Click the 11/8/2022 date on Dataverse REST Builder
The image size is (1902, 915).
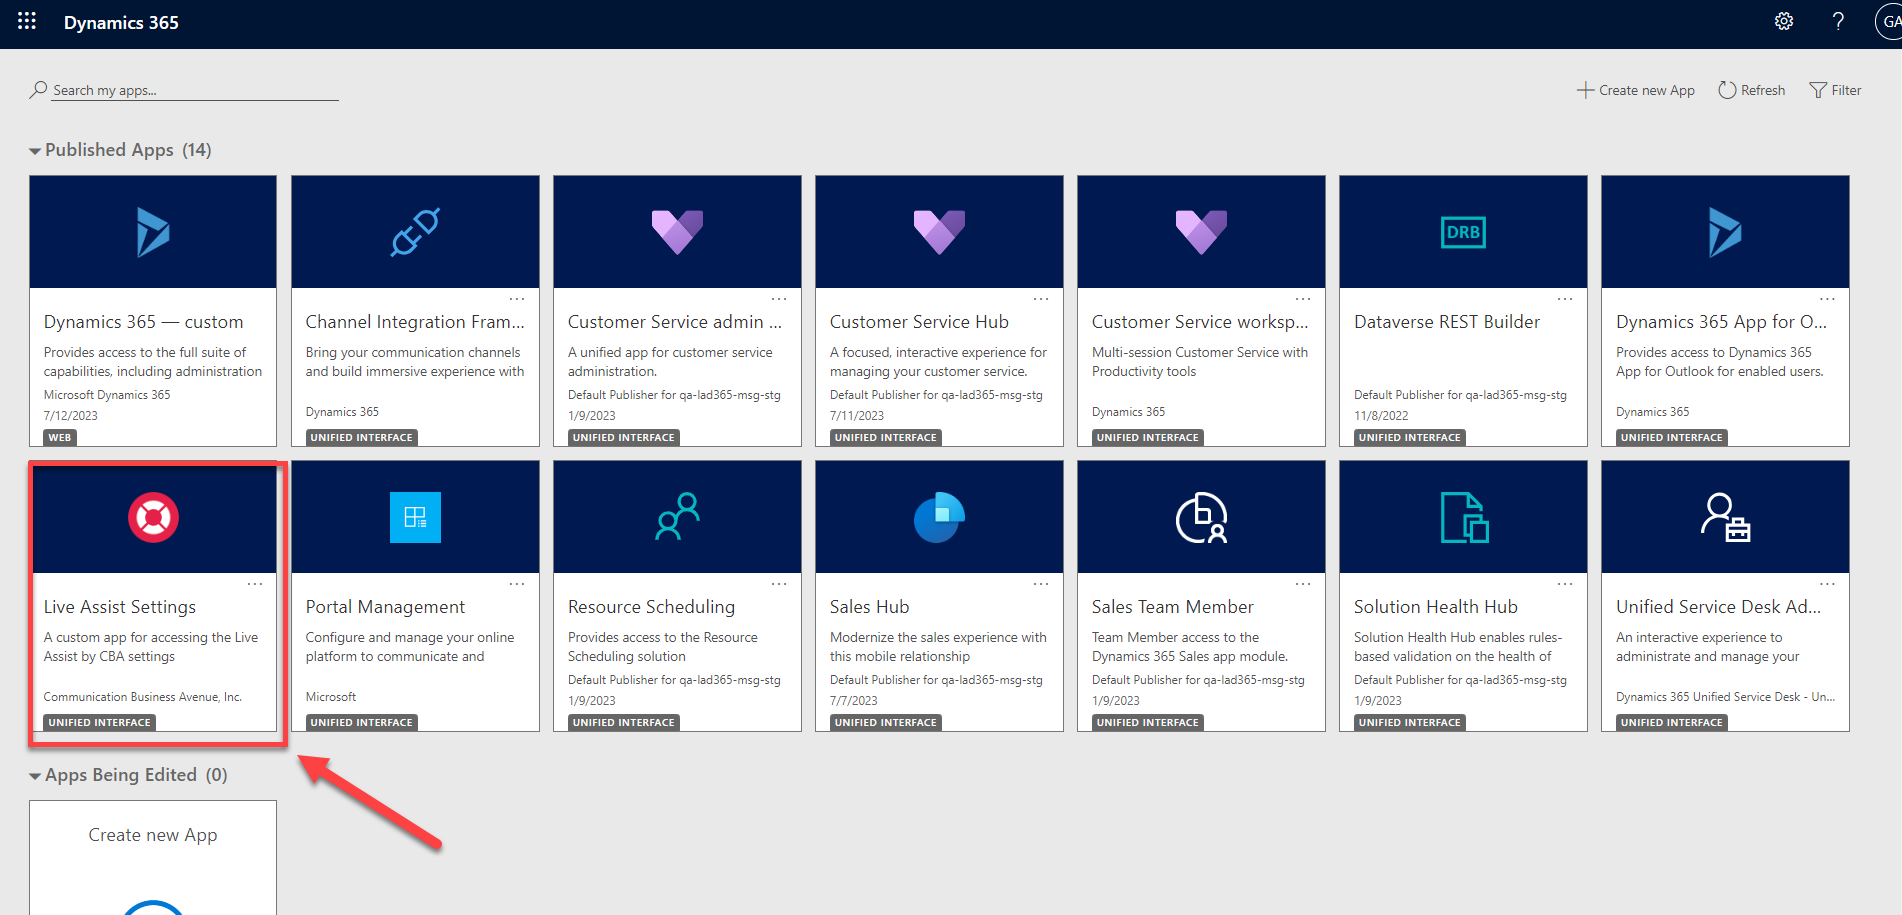[1381, 416]
